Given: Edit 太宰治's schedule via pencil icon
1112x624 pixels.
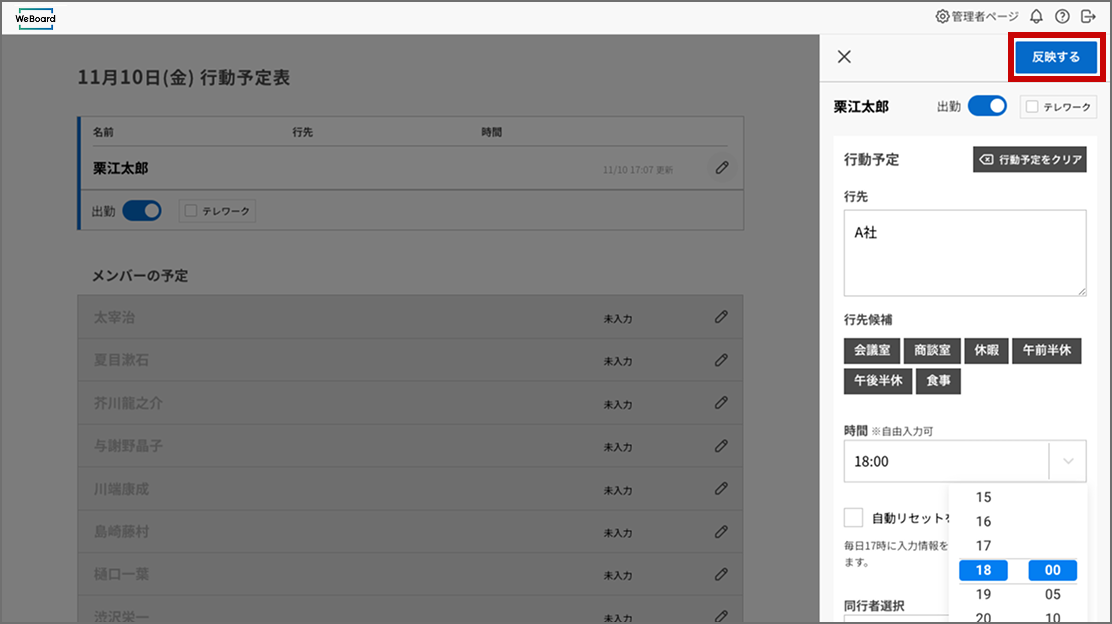Looking at the screenshot, I should click(x=721, y=317).
